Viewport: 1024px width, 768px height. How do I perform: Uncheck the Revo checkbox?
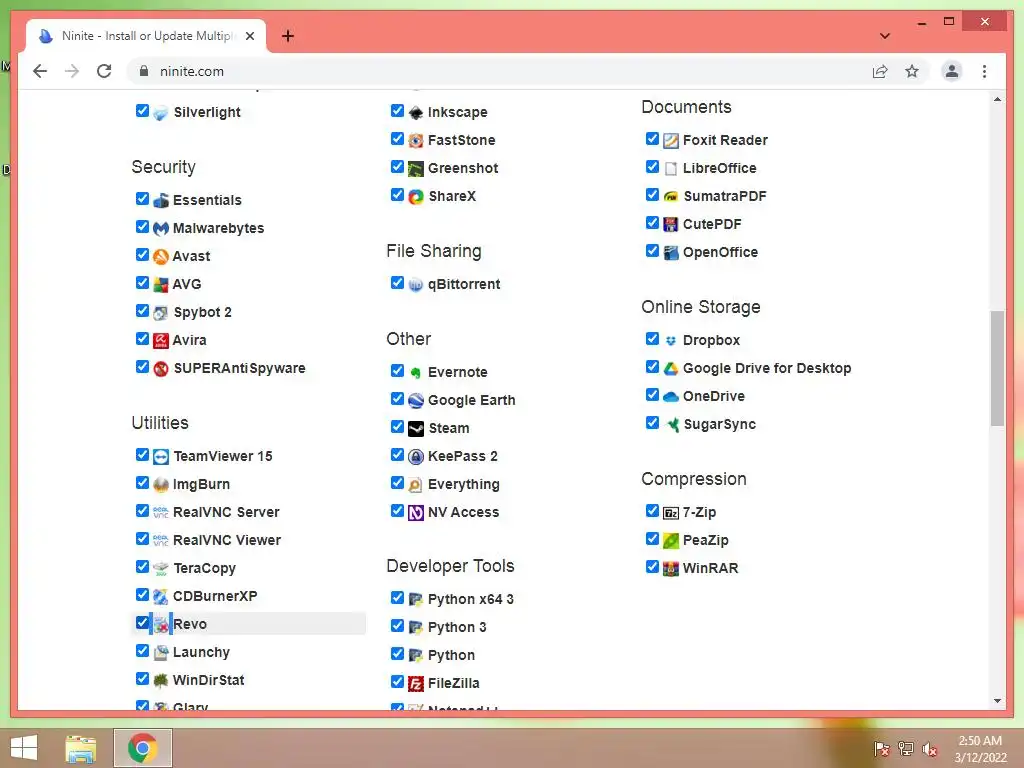pyautogui.click(x=142, y=622)
